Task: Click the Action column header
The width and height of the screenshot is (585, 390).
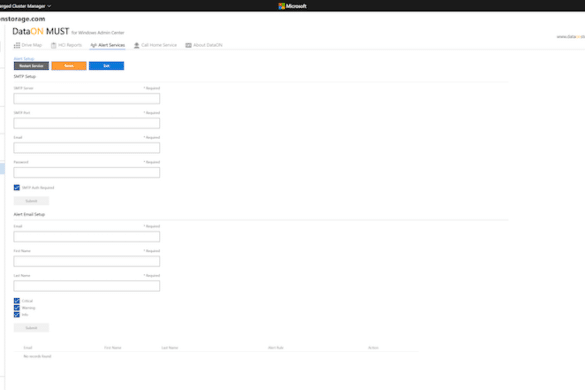Action: tap(373, 347)
